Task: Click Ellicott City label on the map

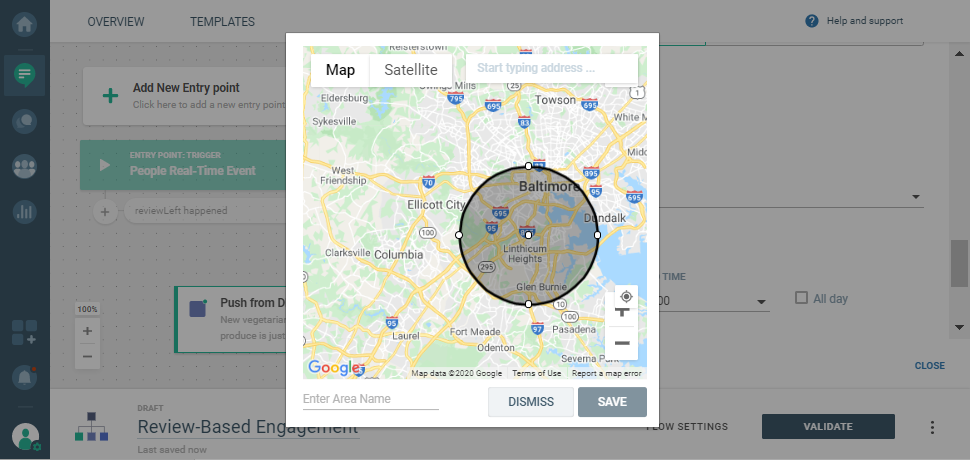Action: [x=436, y=205]
